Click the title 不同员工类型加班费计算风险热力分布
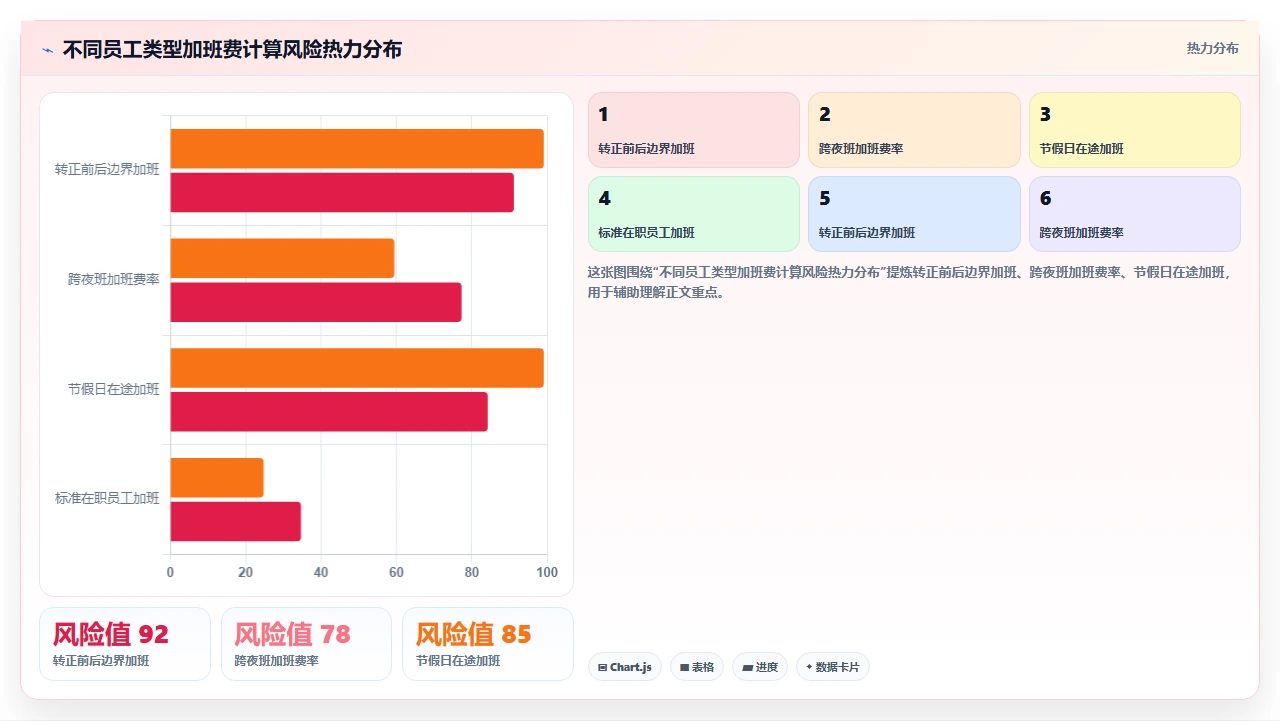This screenshot has height=721, width=1280. click(232, 49)
